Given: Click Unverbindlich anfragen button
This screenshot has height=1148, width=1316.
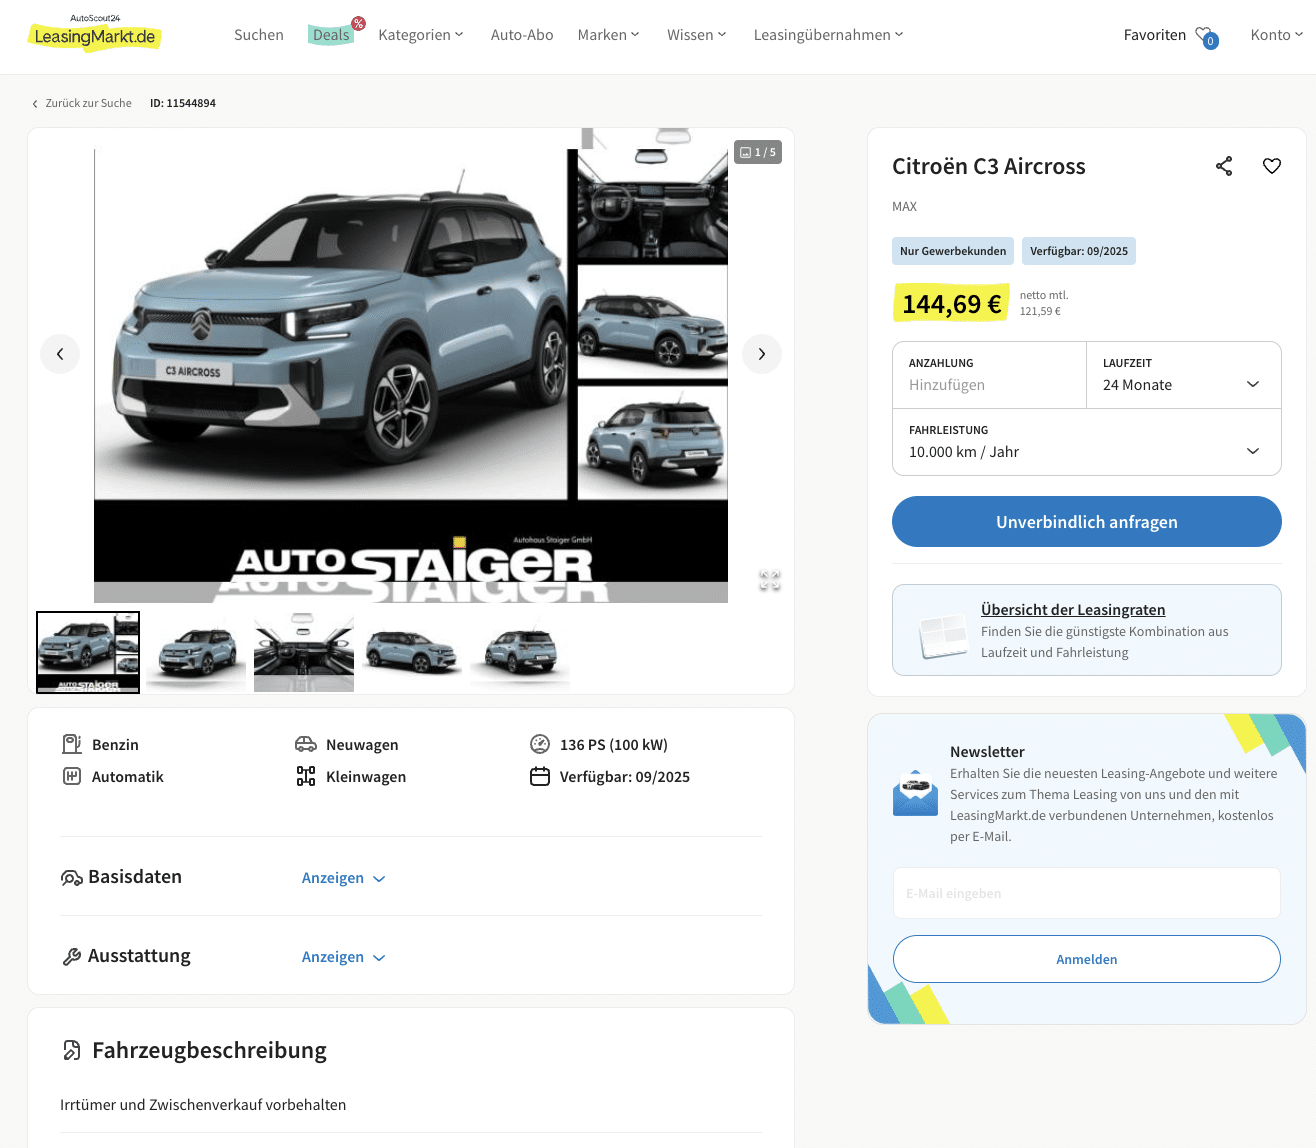Looking at the screenshot, I should [1087, 522].
